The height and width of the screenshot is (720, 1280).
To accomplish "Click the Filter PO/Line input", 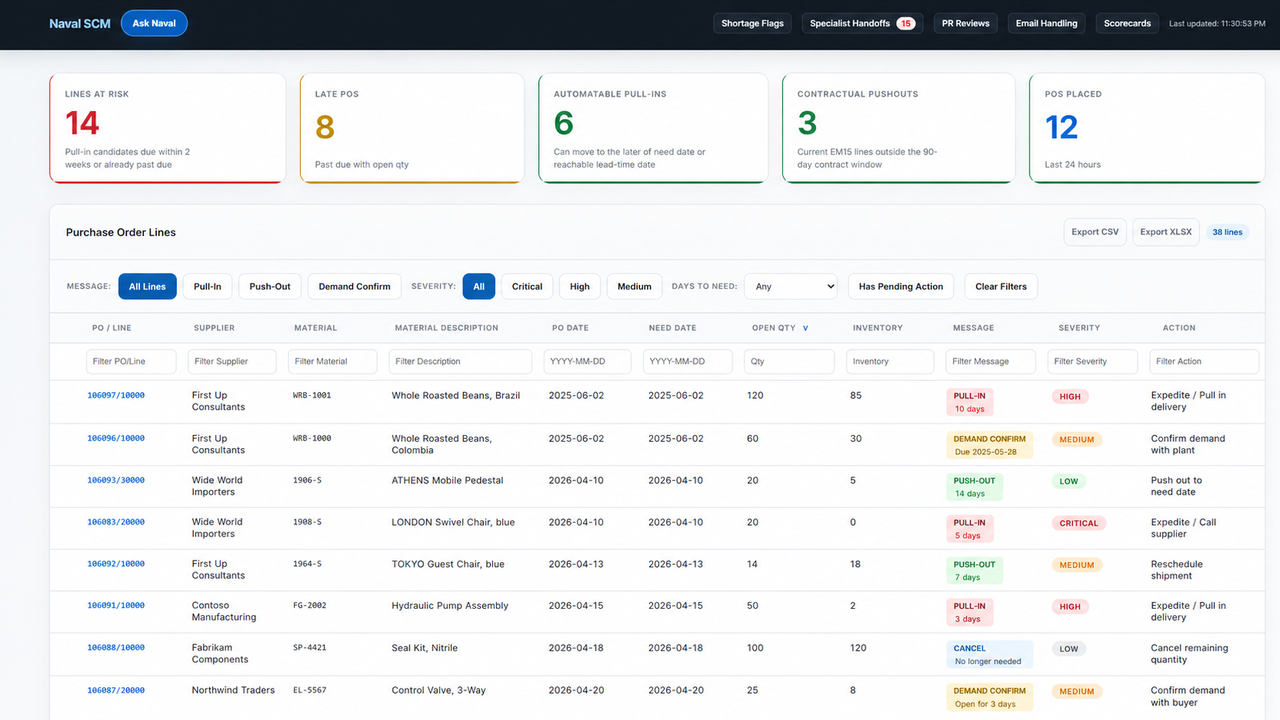I will point(131,361).
